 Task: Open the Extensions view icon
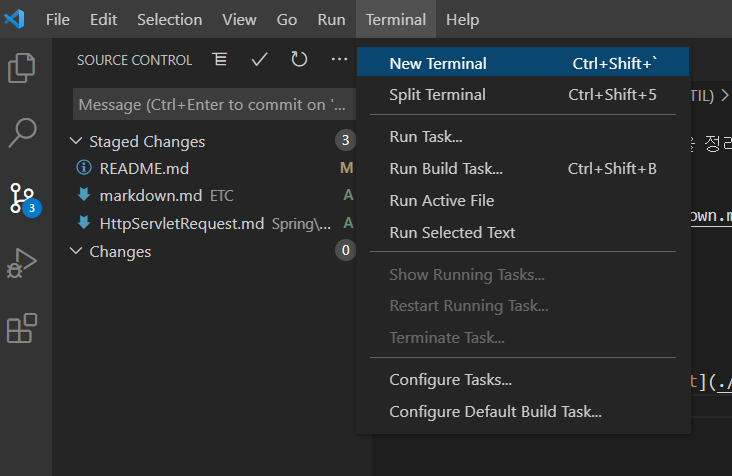[22, 328]
